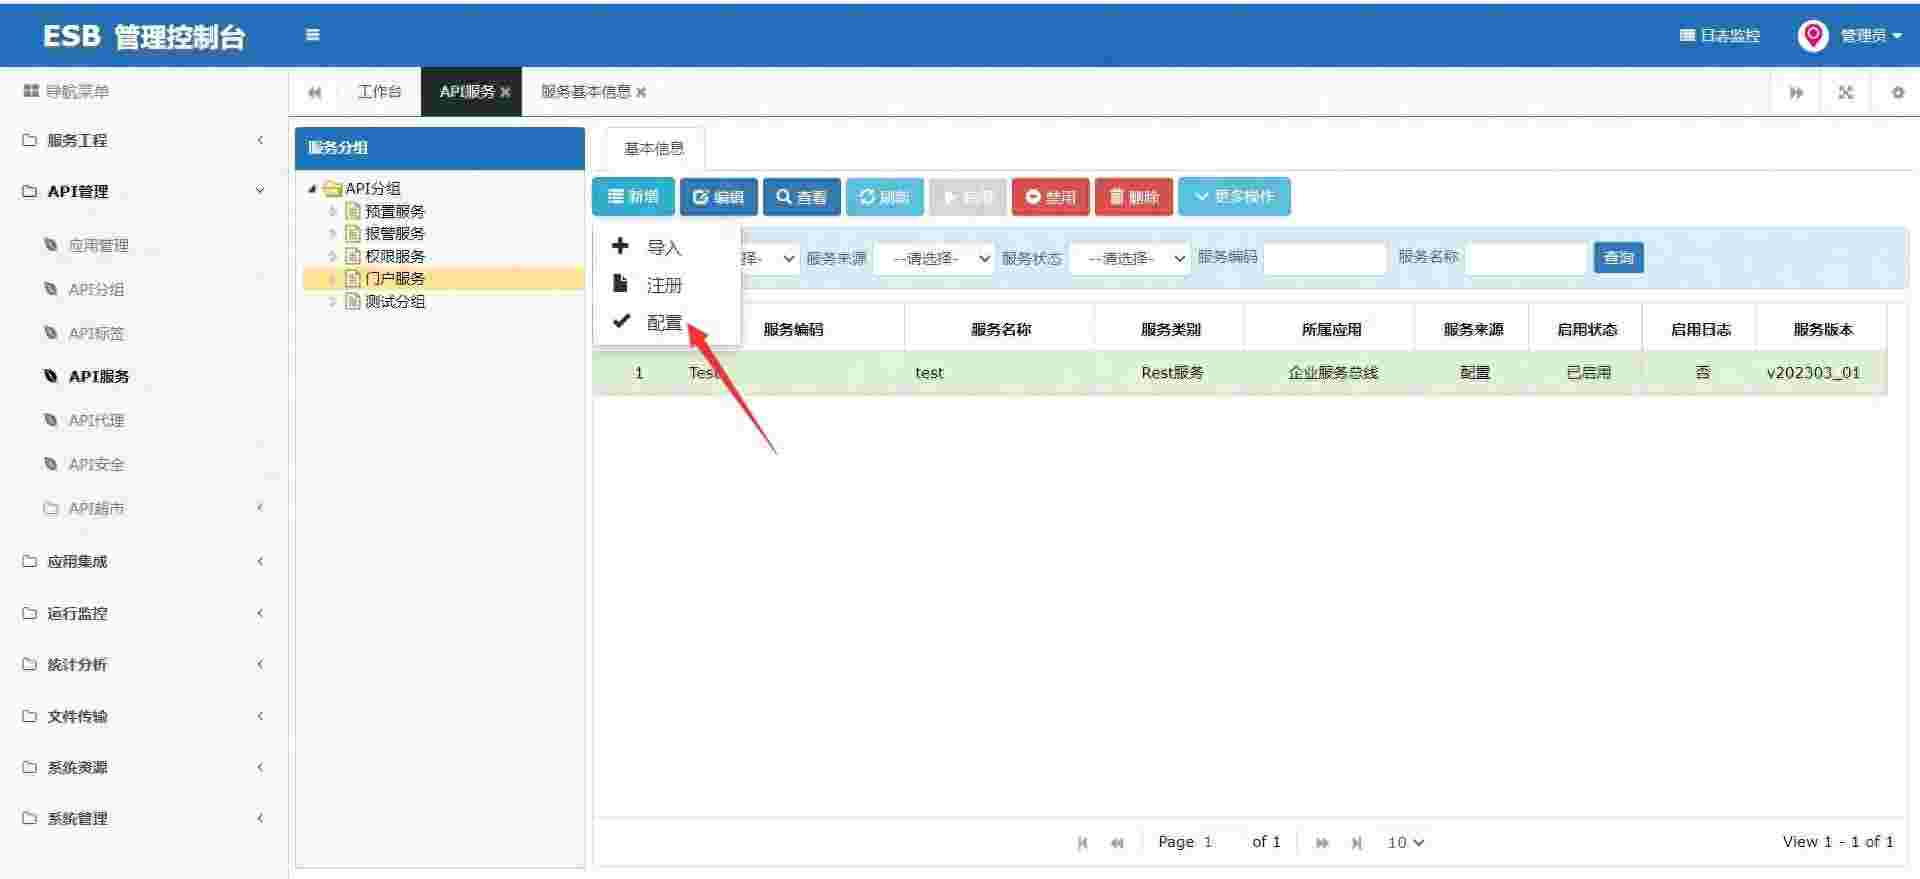Expand the 服务工程 sidebar menu
The image size is (1920, 879).
pyautogui.click(x=144, y=140)
